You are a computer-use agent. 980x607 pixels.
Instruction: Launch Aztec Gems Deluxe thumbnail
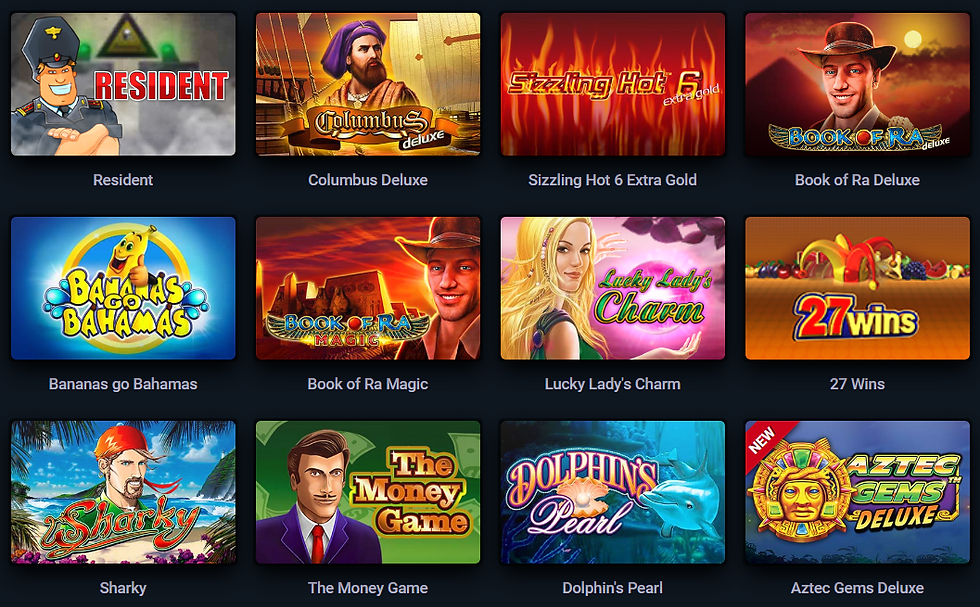(858, 492)
